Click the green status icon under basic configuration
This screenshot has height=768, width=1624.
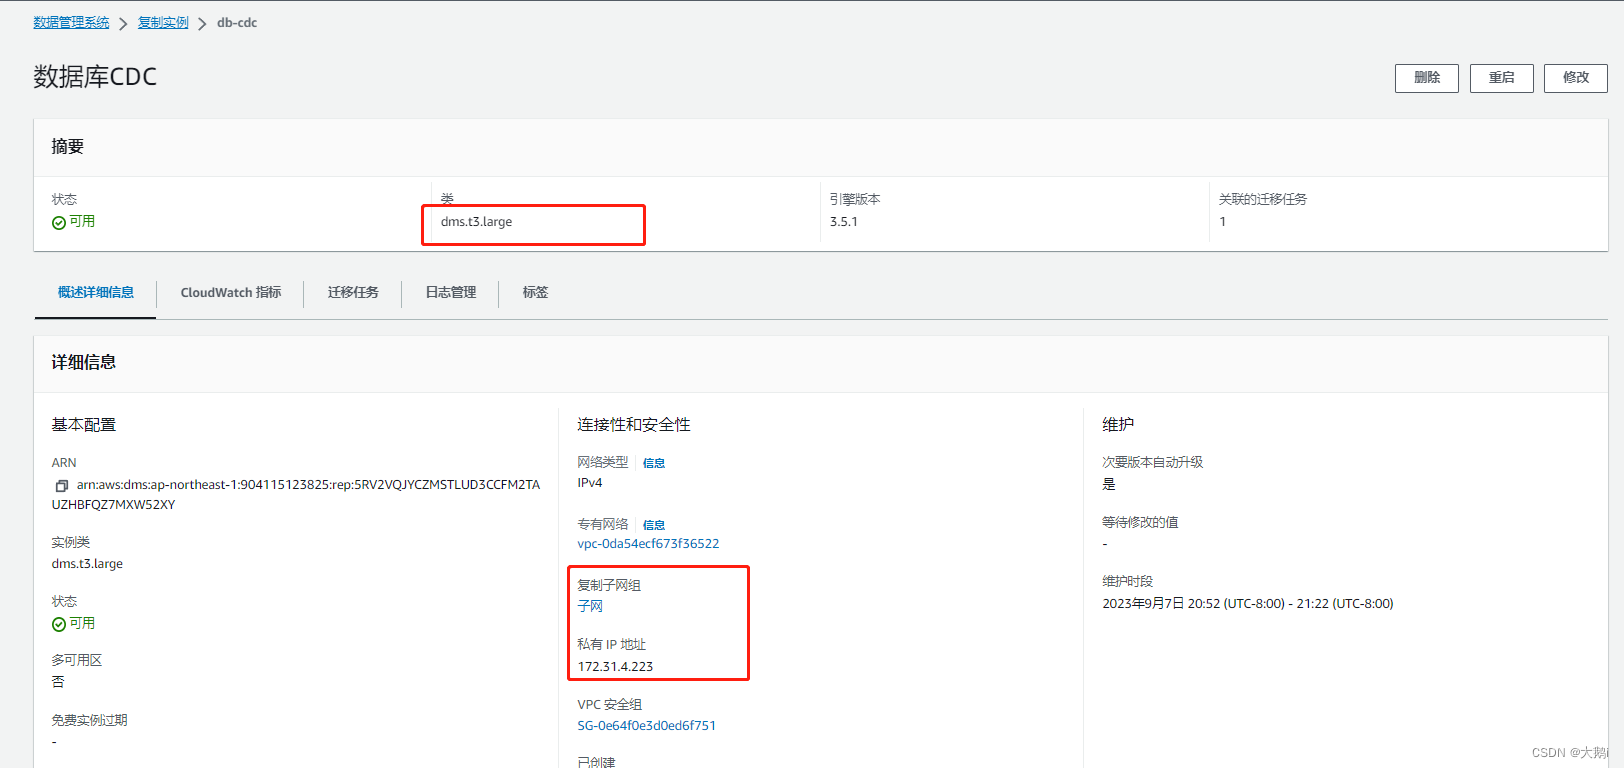pyautogui.click(x=59, y=624)
